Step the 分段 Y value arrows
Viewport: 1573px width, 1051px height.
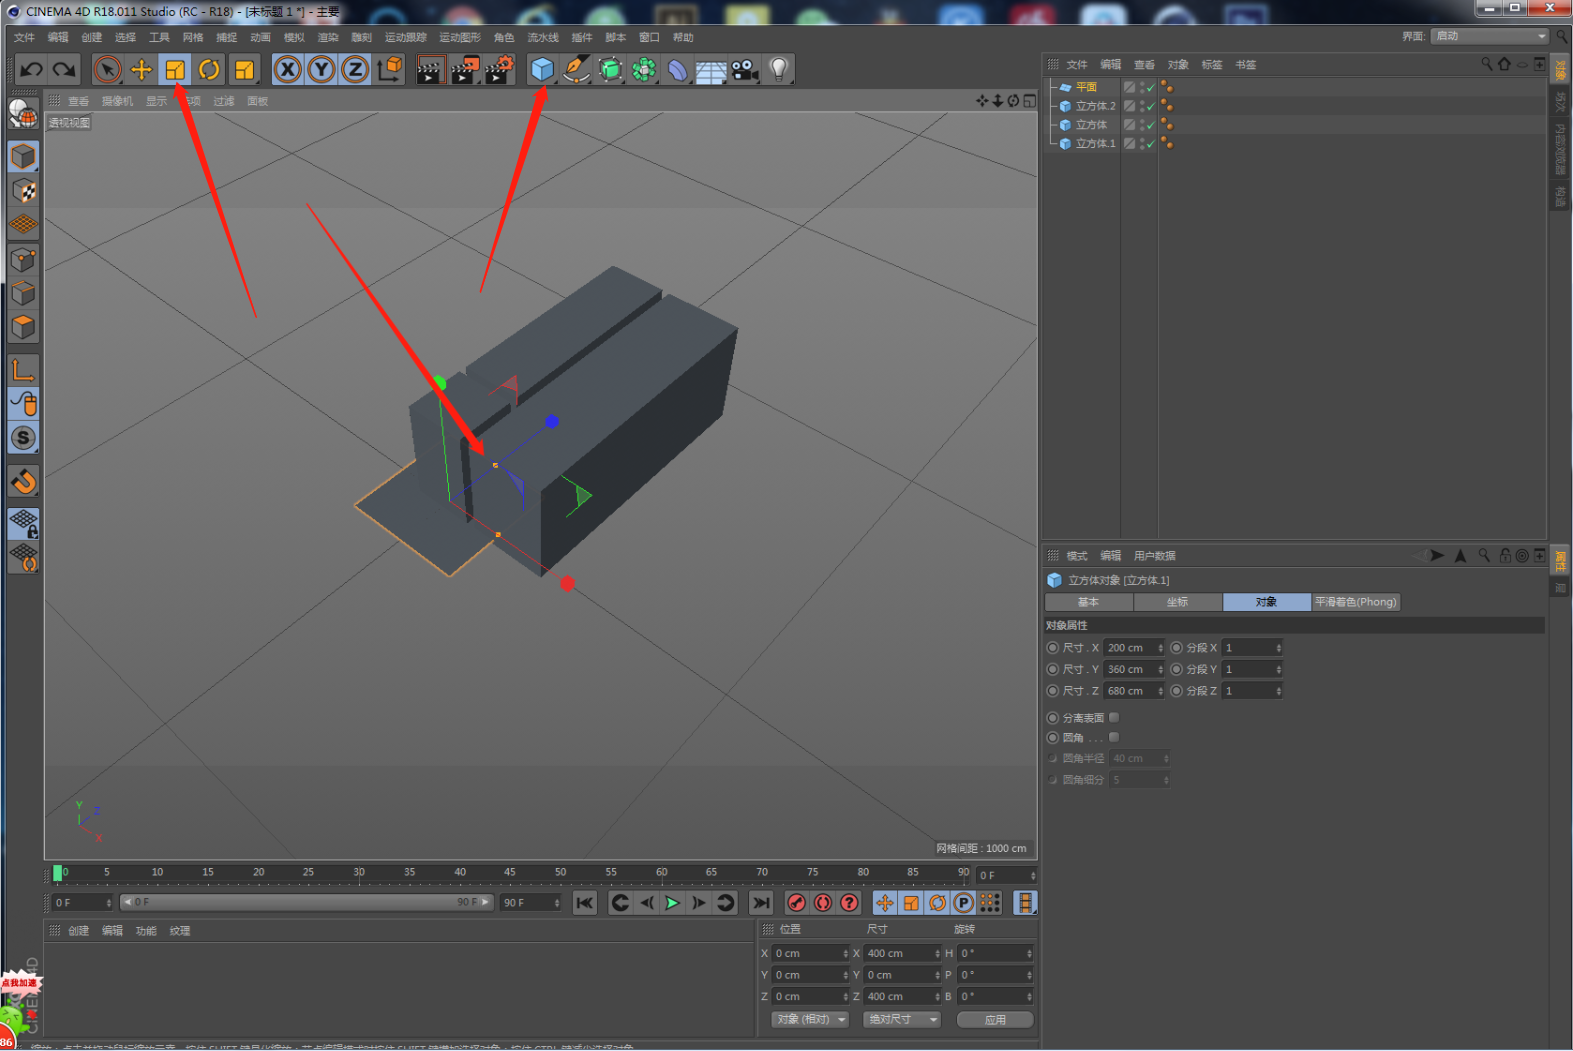(x=1278, y=669)
